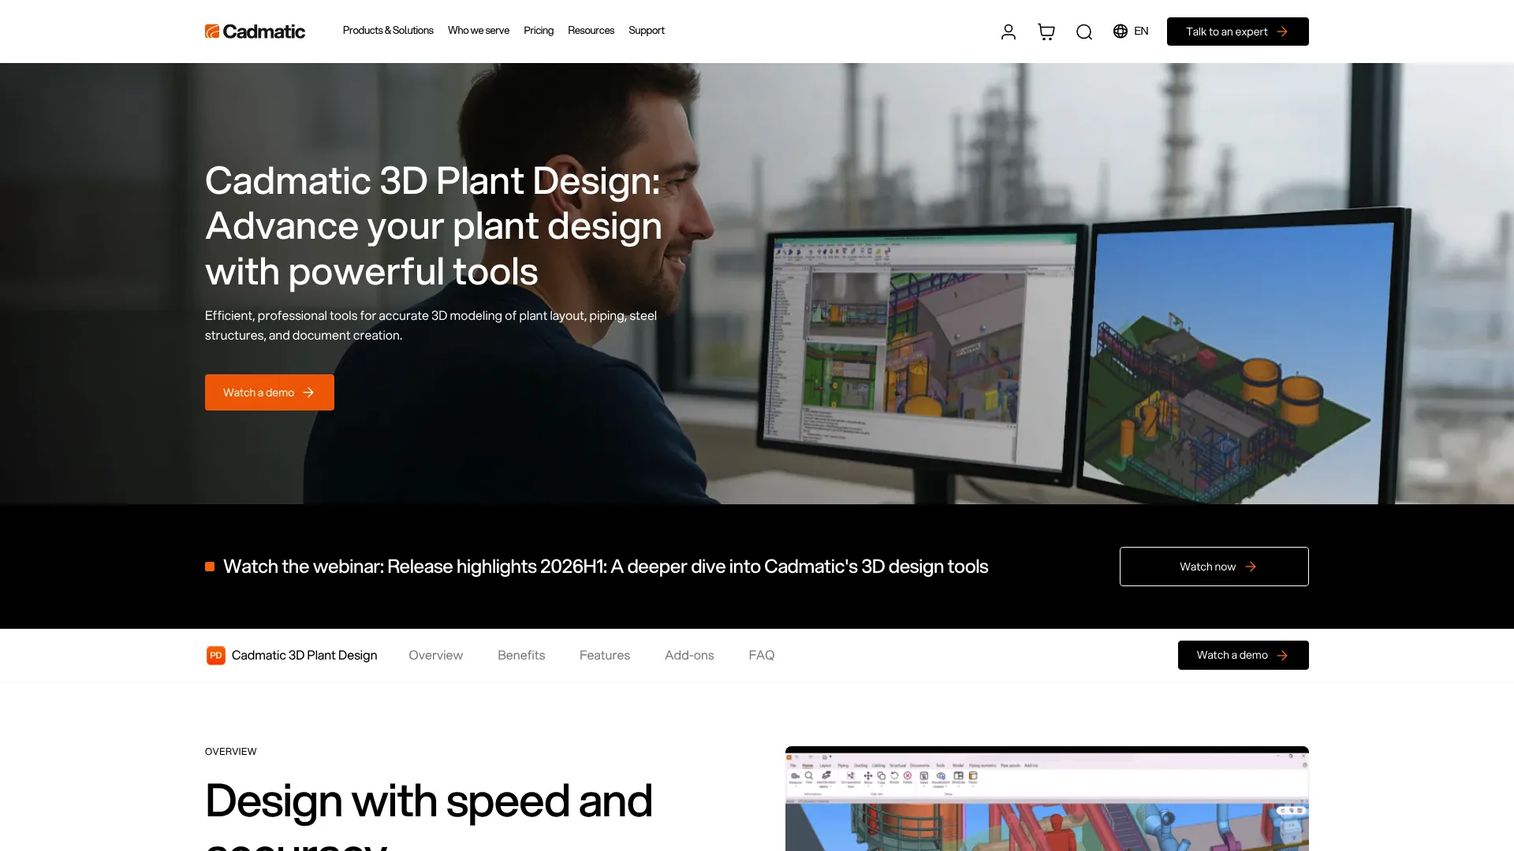Open the shopping cart icon
The image size is (1514, 851).
point(1046,32)
